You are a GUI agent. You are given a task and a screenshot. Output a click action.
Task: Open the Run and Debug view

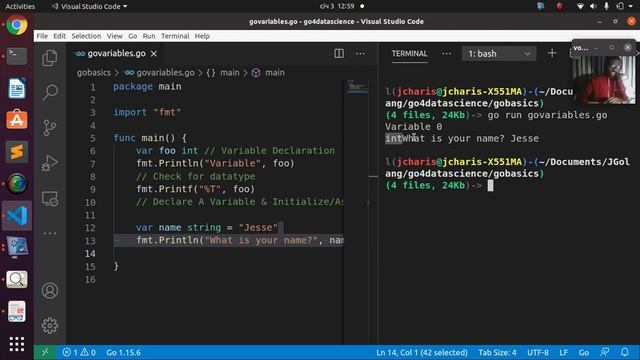pos(50,163)
